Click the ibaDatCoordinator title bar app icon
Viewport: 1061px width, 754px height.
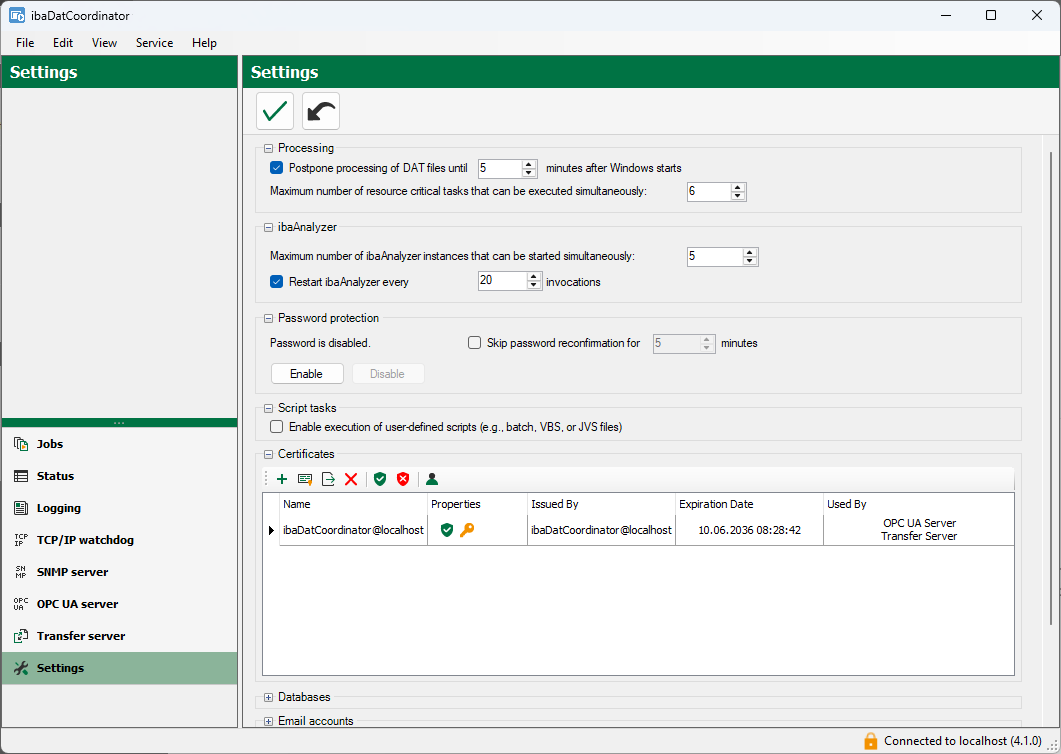point(17,15)
